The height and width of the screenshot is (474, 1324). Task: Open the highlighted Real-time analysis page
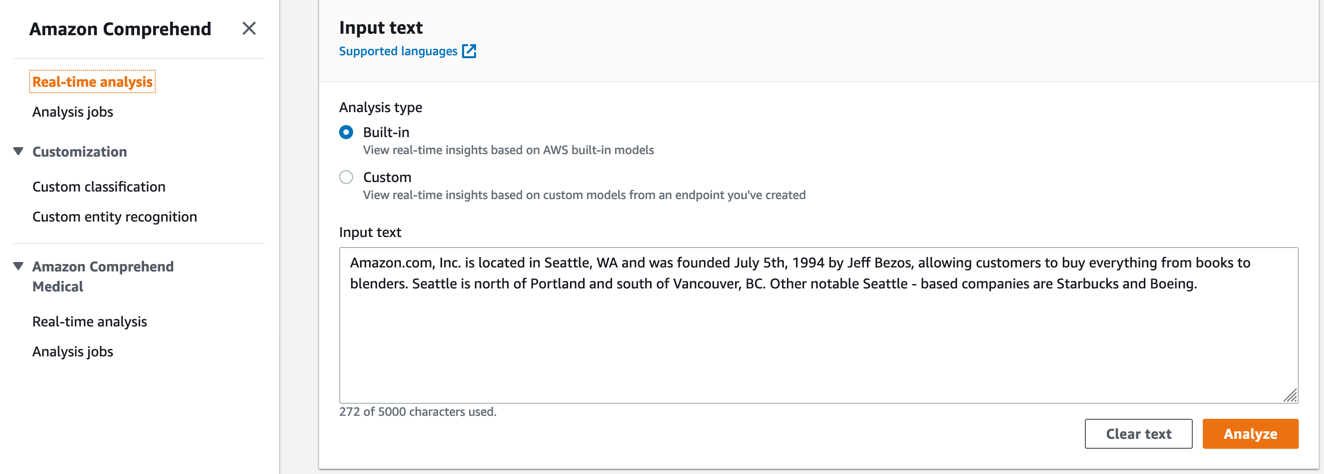92,82
